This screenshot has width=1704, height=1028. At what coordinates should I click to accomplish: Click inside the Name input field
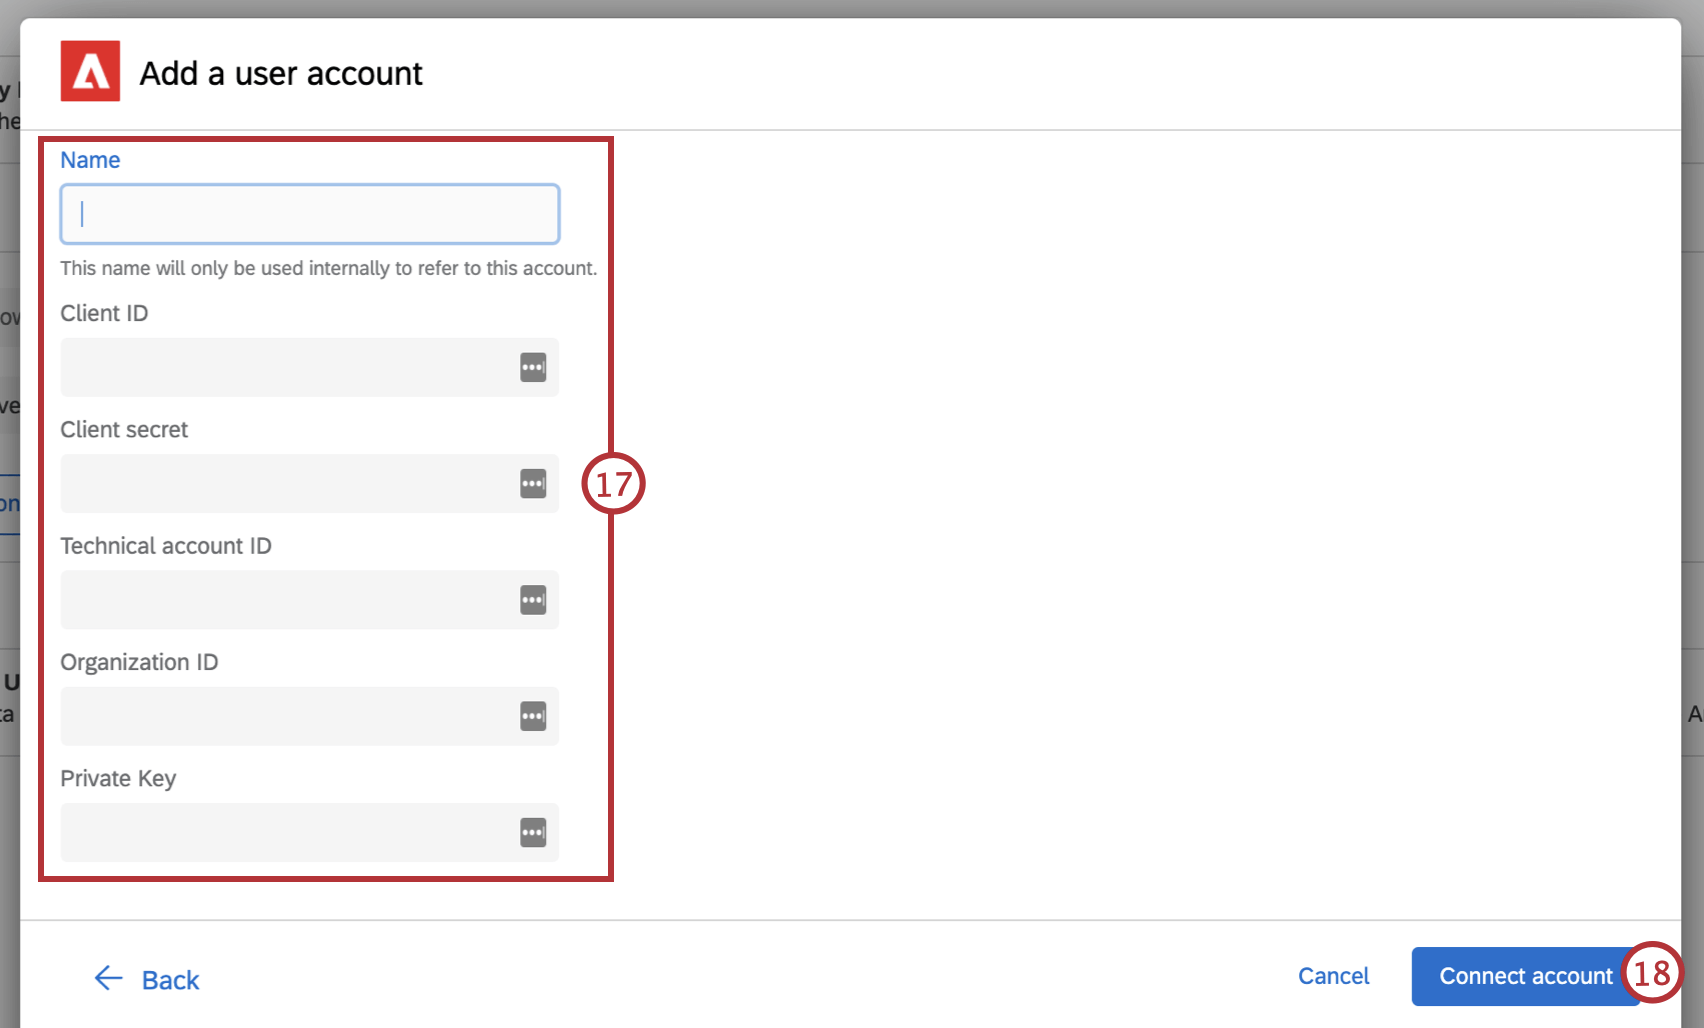point(309,213)
